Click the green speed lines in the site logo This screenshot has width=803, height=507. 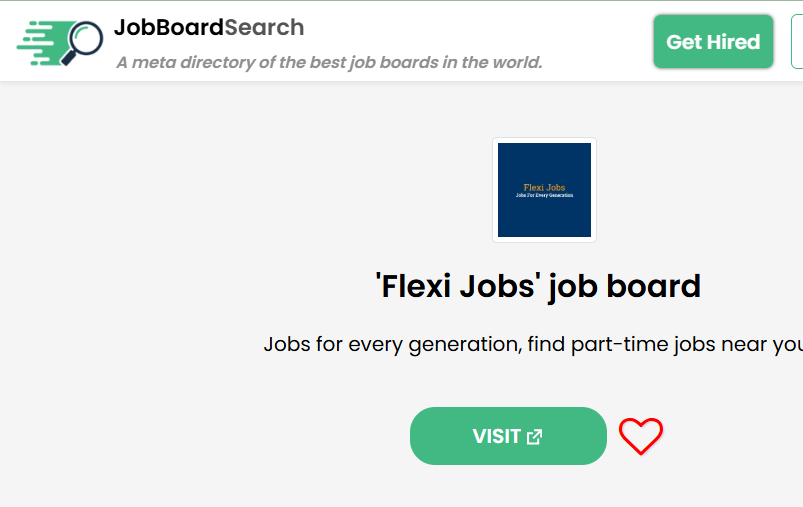coord(38,44)
